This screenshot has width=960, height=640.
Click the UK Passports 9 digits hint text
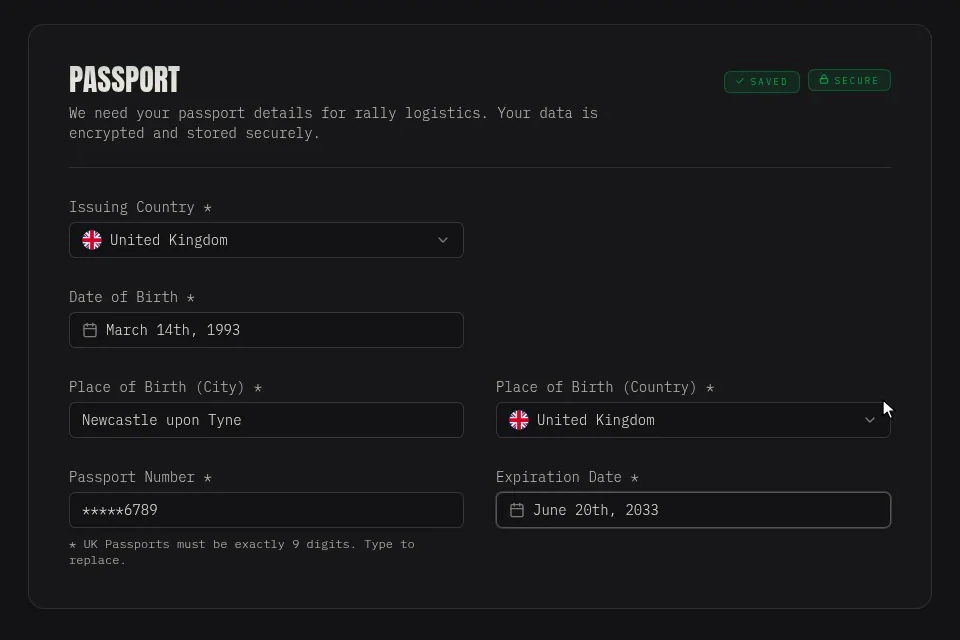tap(242, 552)
